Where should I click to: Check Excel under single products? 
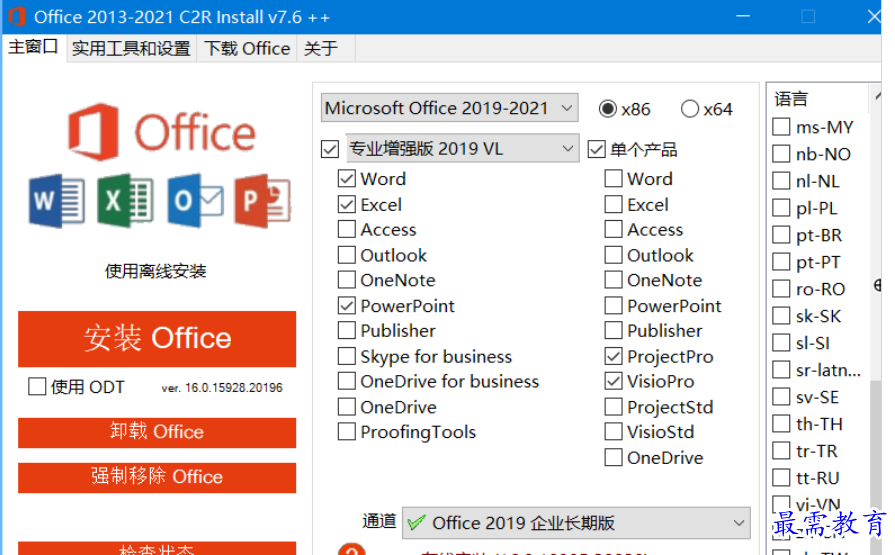pos(613,204)
